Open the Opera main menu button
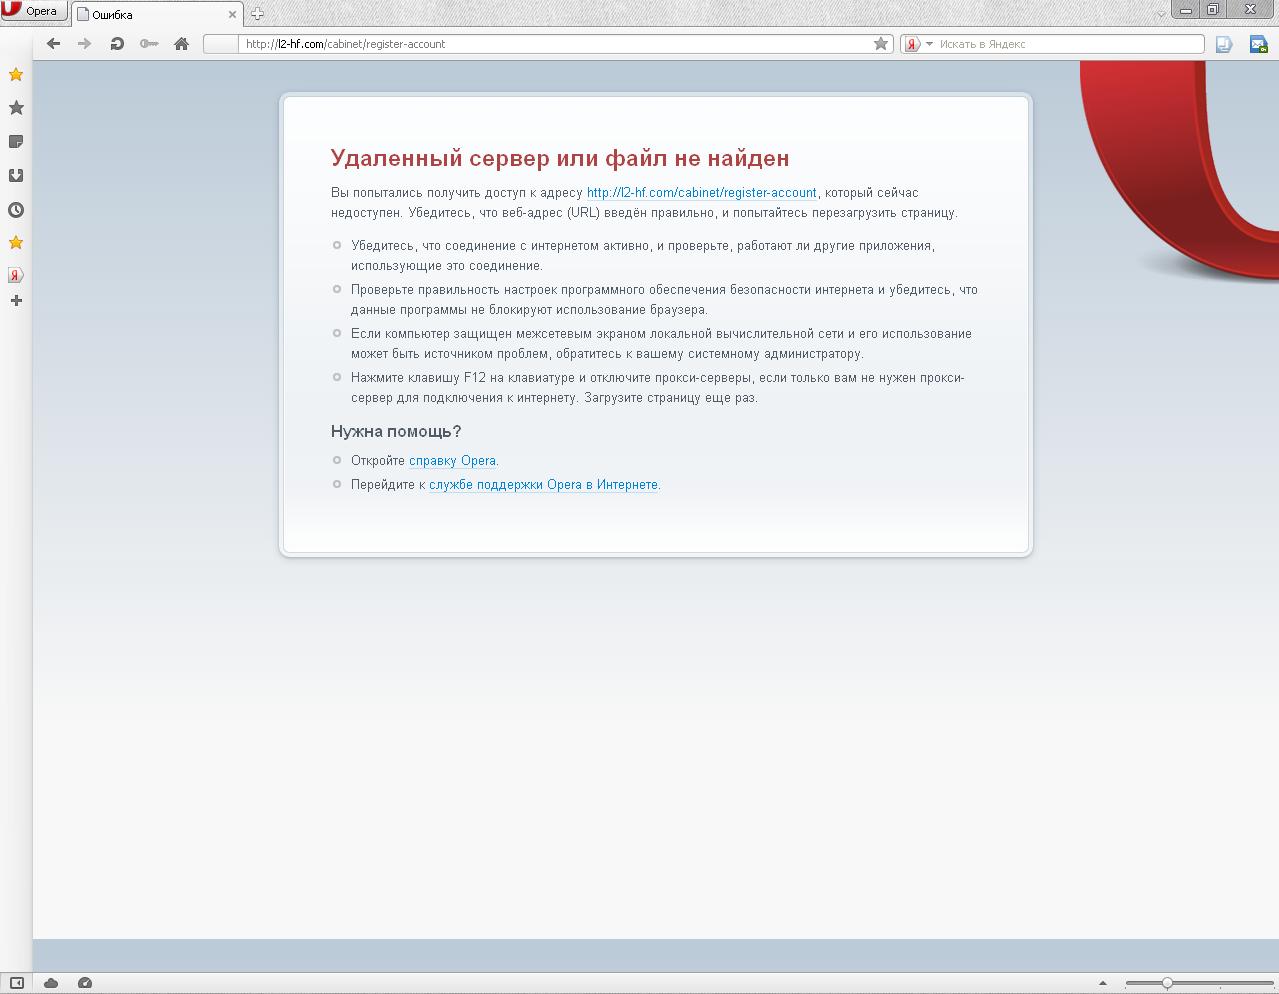This screenshot has width=1279, height=994. coord(33,11)
